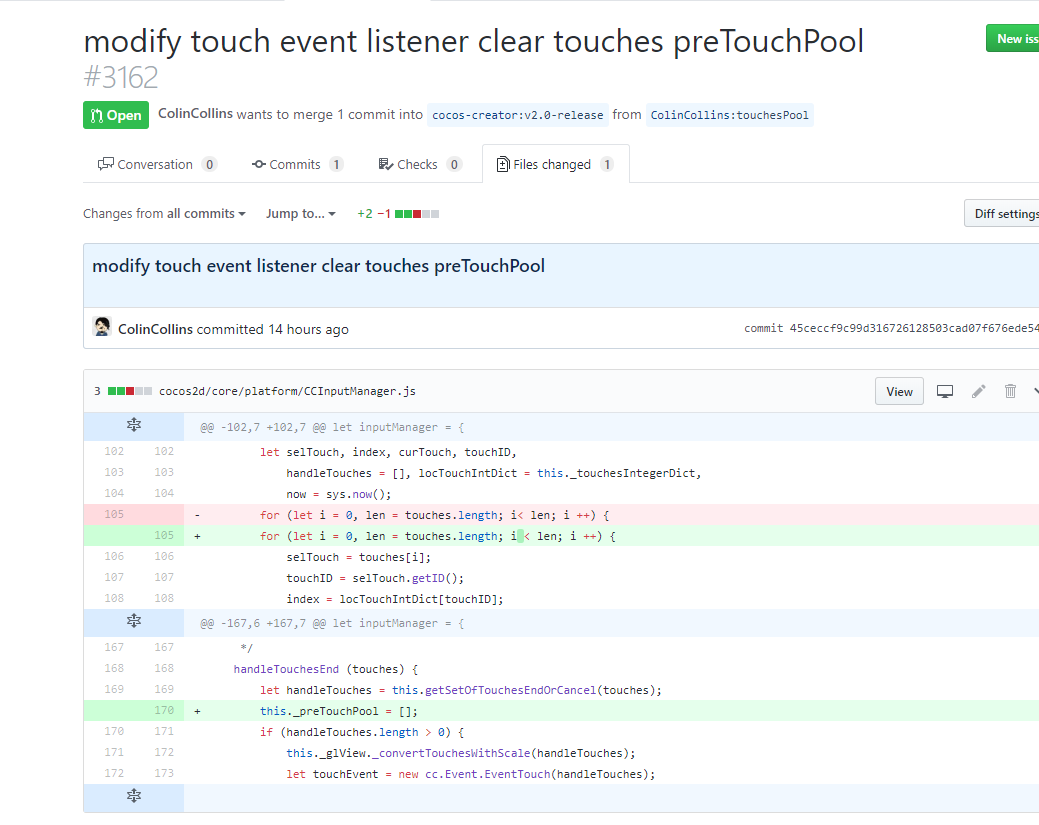This screenshot has height=825, width=1039.
Task: Open the Changes from all commits dropdown
Action: point(164,213)
